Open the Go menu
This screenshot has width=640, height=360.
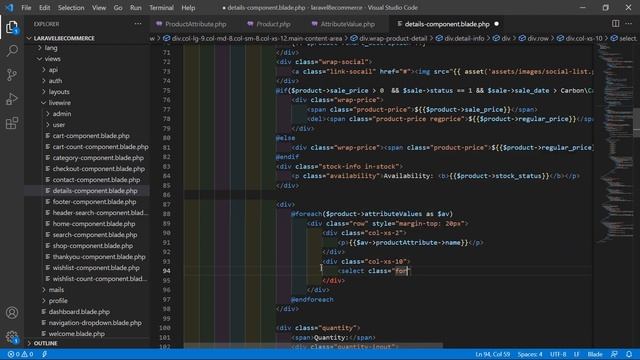pos(118,8)
